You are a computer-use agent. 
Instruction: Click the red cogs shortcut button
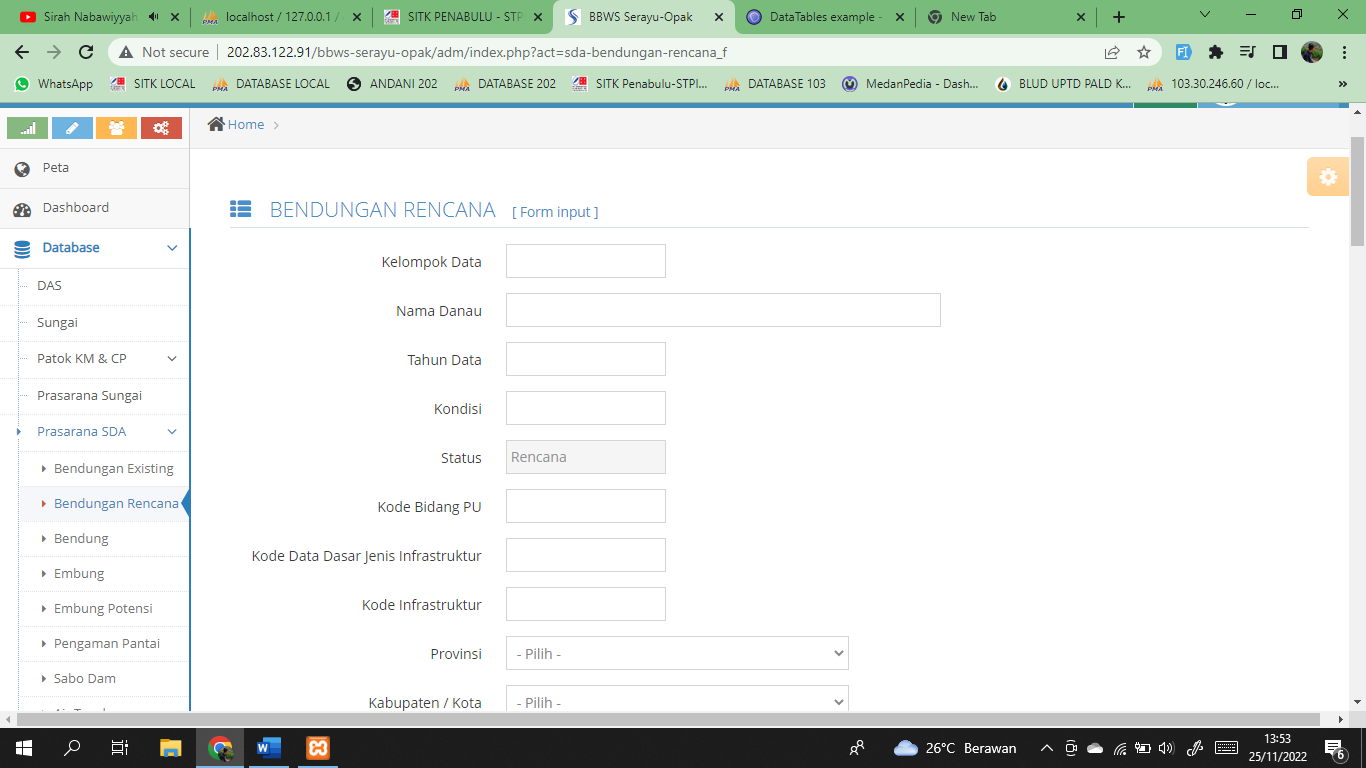click(161, 128)
